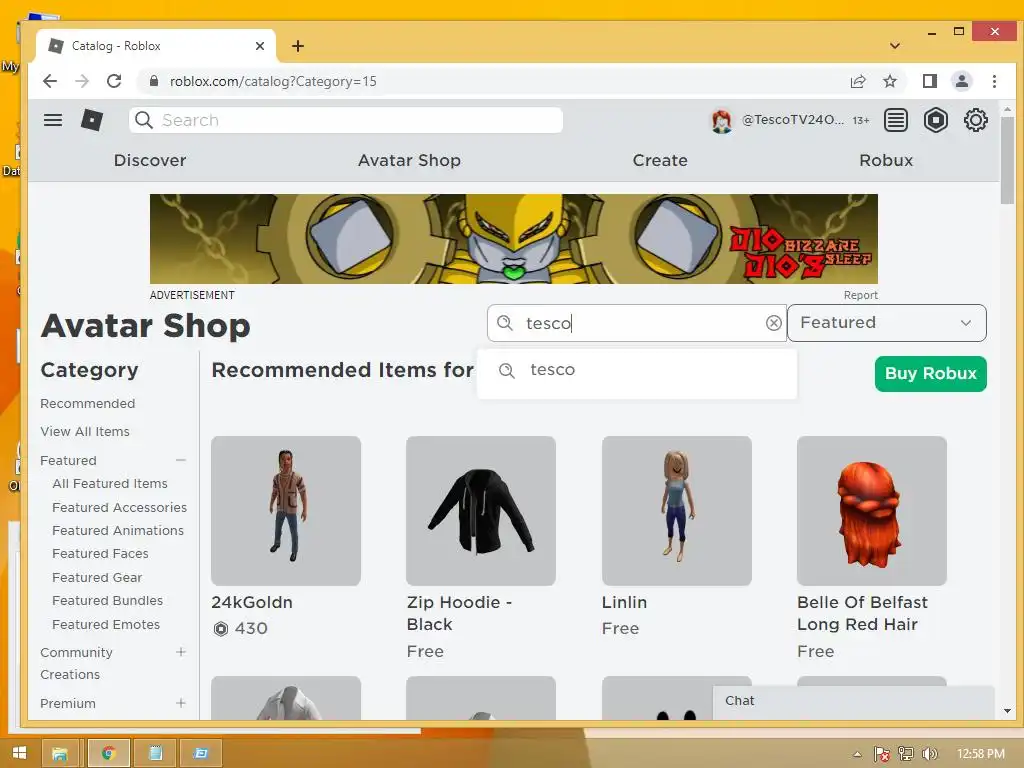Click the address bar URL

(x=273, y=81)
